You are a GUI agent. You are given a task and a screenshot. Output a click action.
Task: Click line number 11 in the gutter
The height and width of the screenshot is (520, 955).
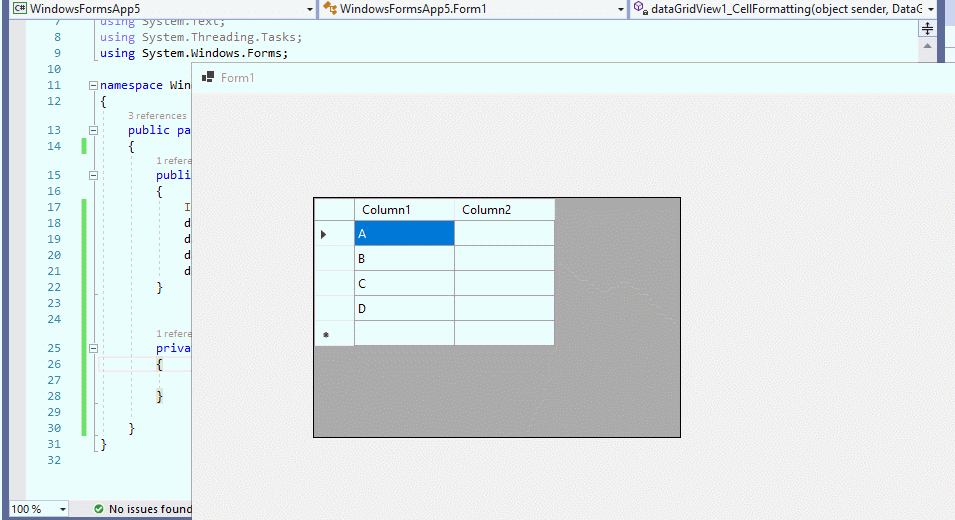click(x=54, y=85)
